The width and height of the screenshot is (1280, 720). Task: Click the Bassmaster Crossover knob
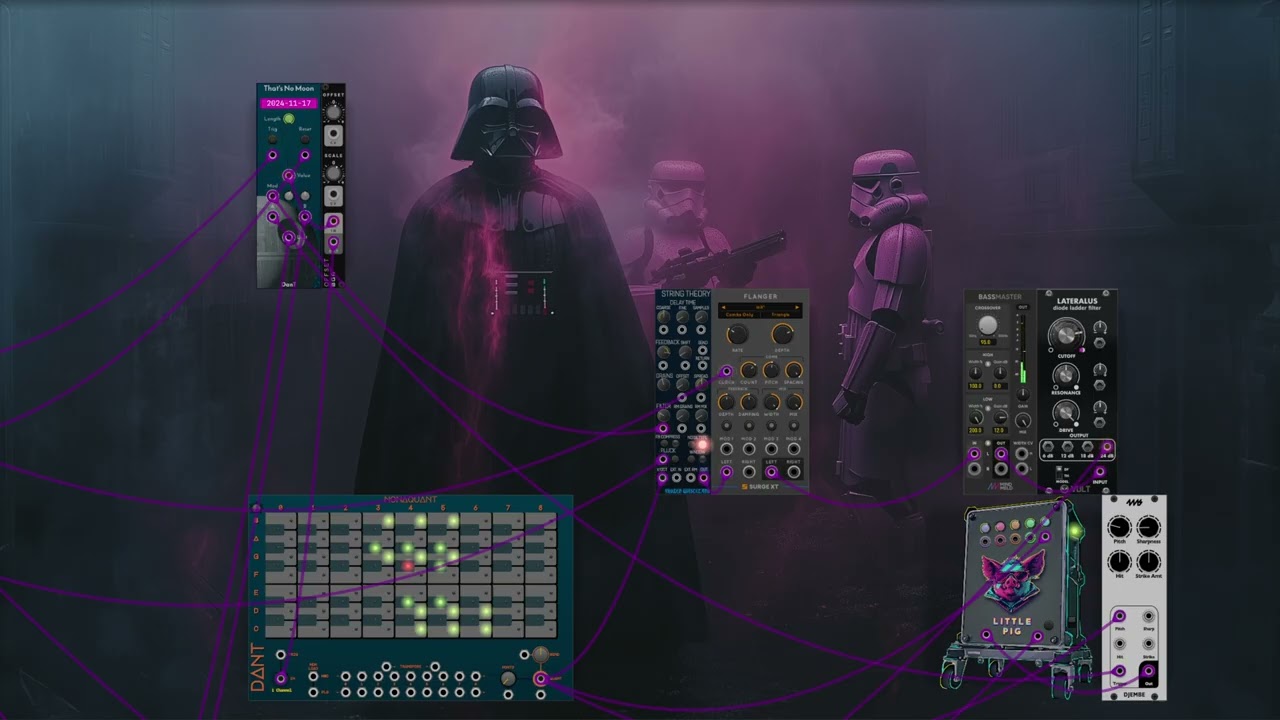(988, 325)
